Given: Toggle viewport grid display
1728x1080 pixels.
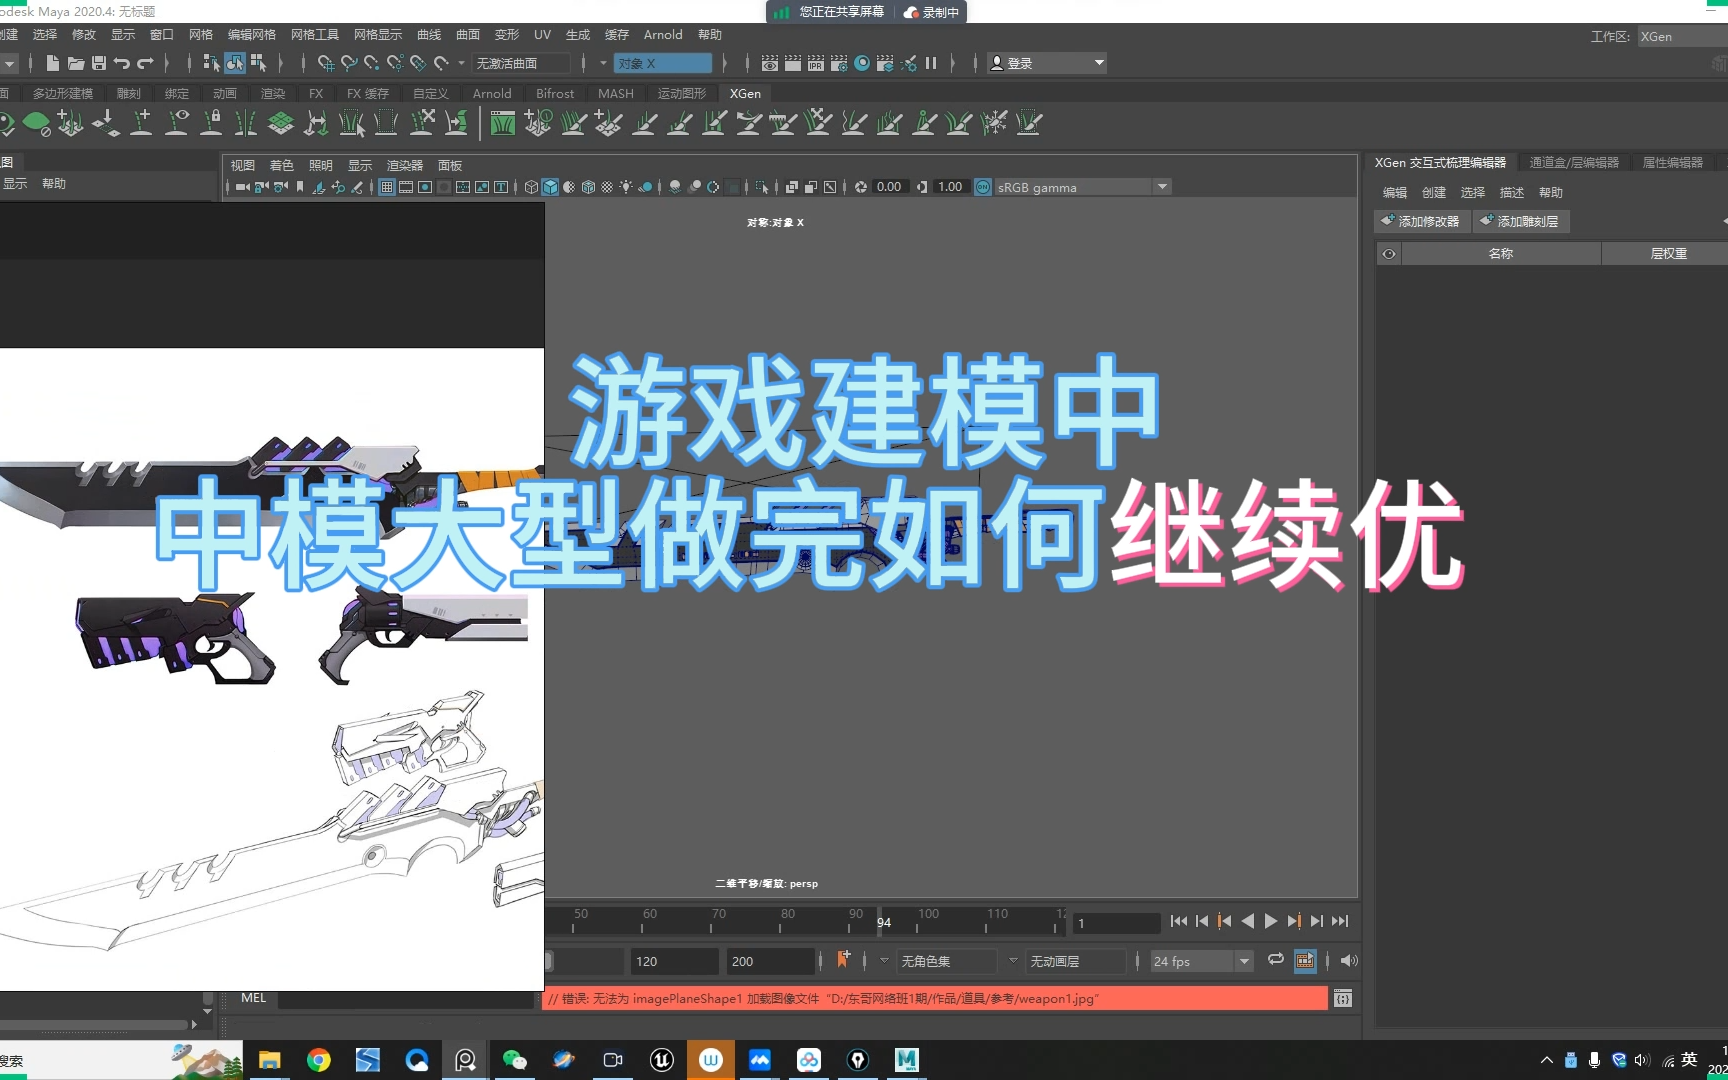Looking at the screenshot, I should (x=386, y=187).
